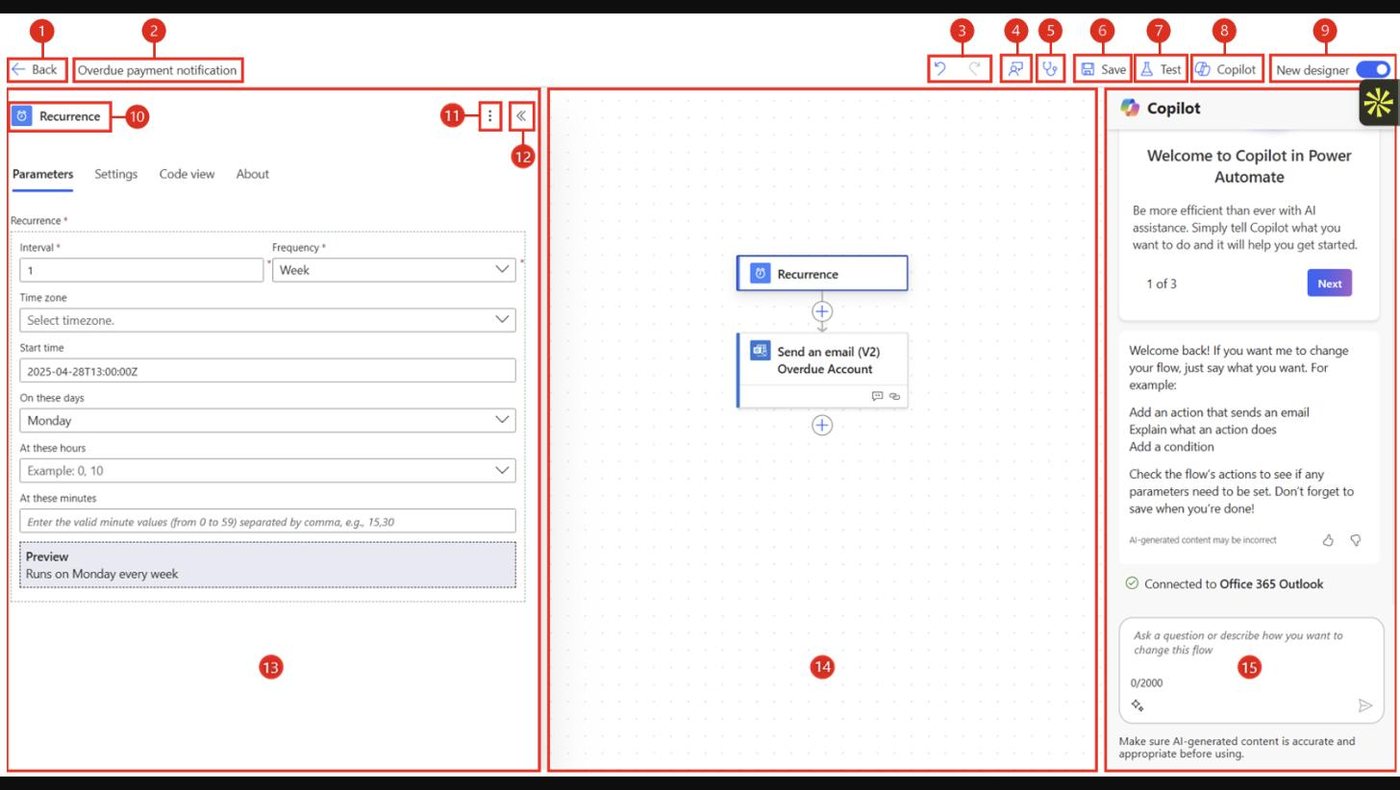This screenshot has width=1400, height=790.
Task: Click the Preview summary box
Action: (268, 565)
